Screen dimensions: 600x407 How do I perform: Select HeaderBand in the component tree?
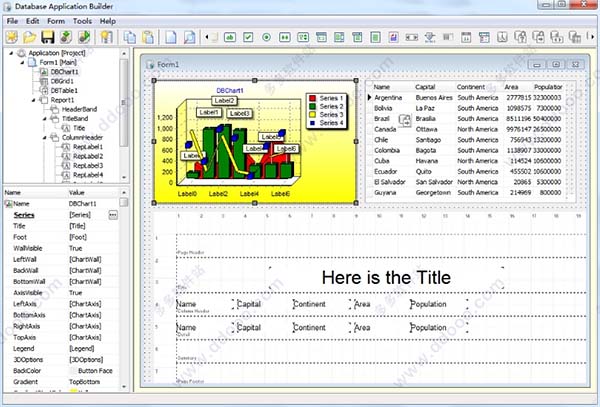[79, 109]
